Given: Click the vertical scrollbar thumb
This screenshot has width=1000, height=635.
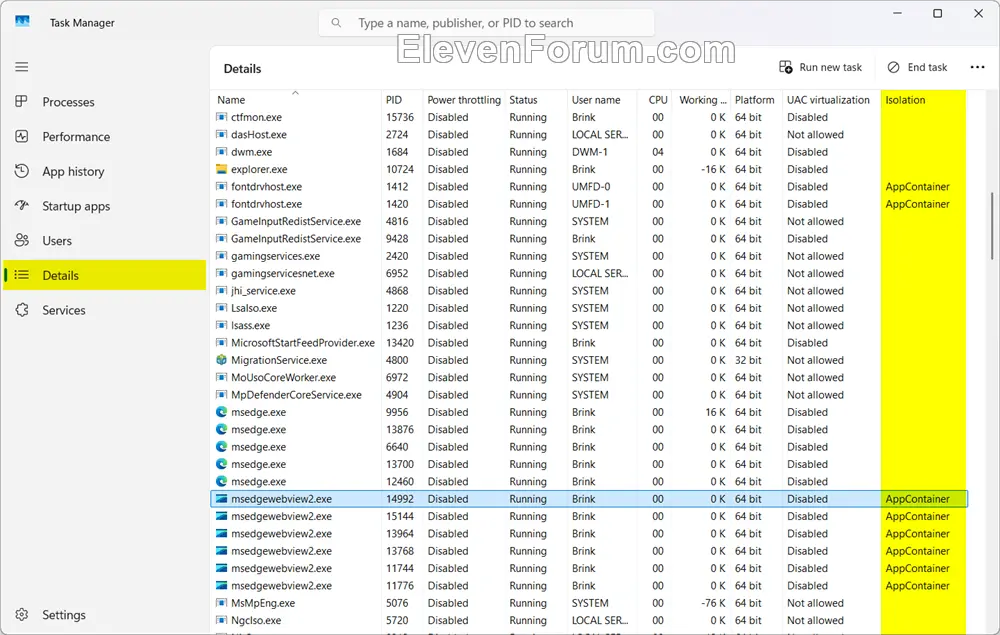Looking at the screenshot, I should pyautogui.click(x=992, y=226).
